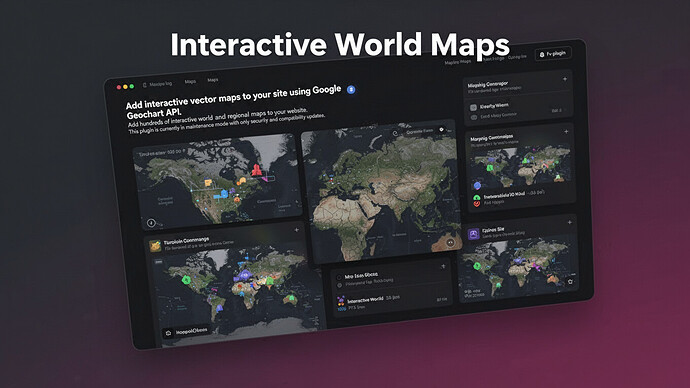Screen dimensions: 690x388
Task: Click the Tnetworshiela item text
Action: [504, 195]
